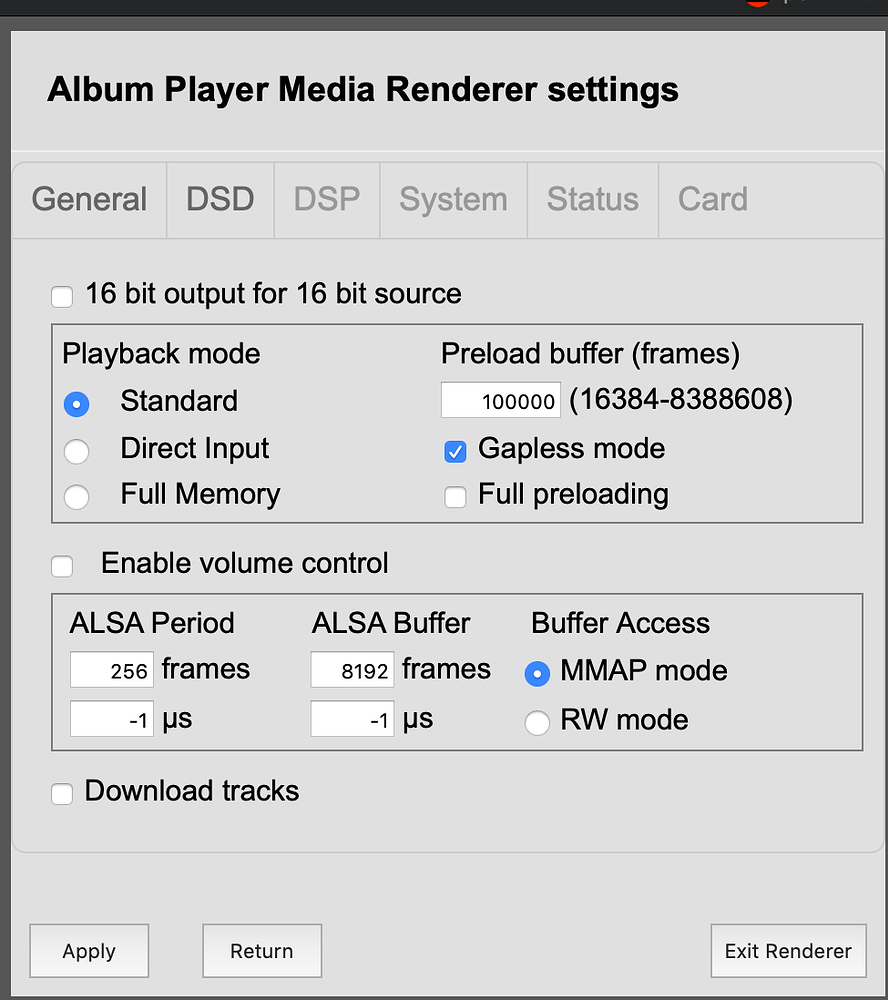The image size is (888, 1000).
Task: Click the ALSA Period frames field
Action: 112,670
